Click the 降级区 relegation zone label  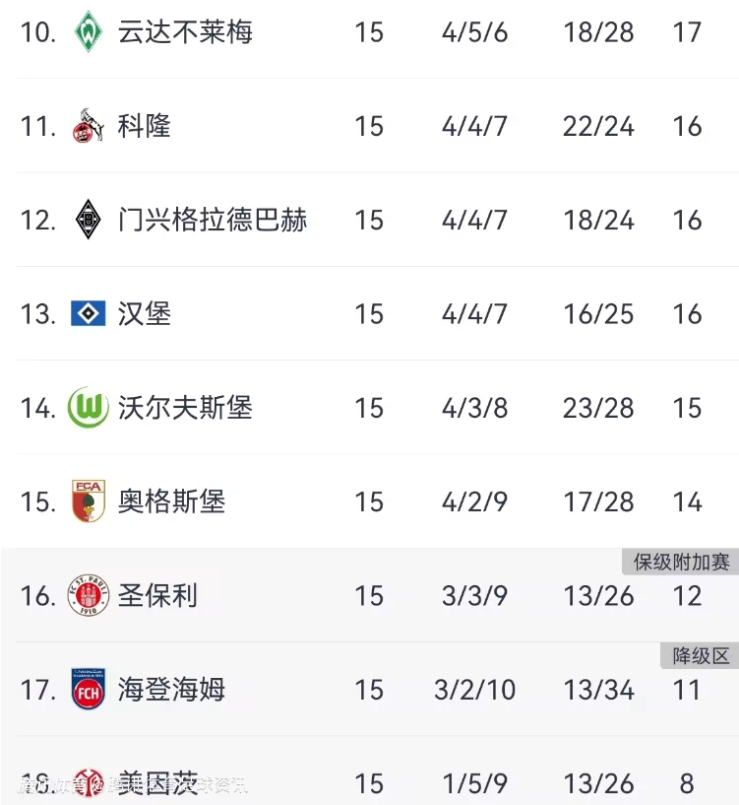tap(700, 656)
